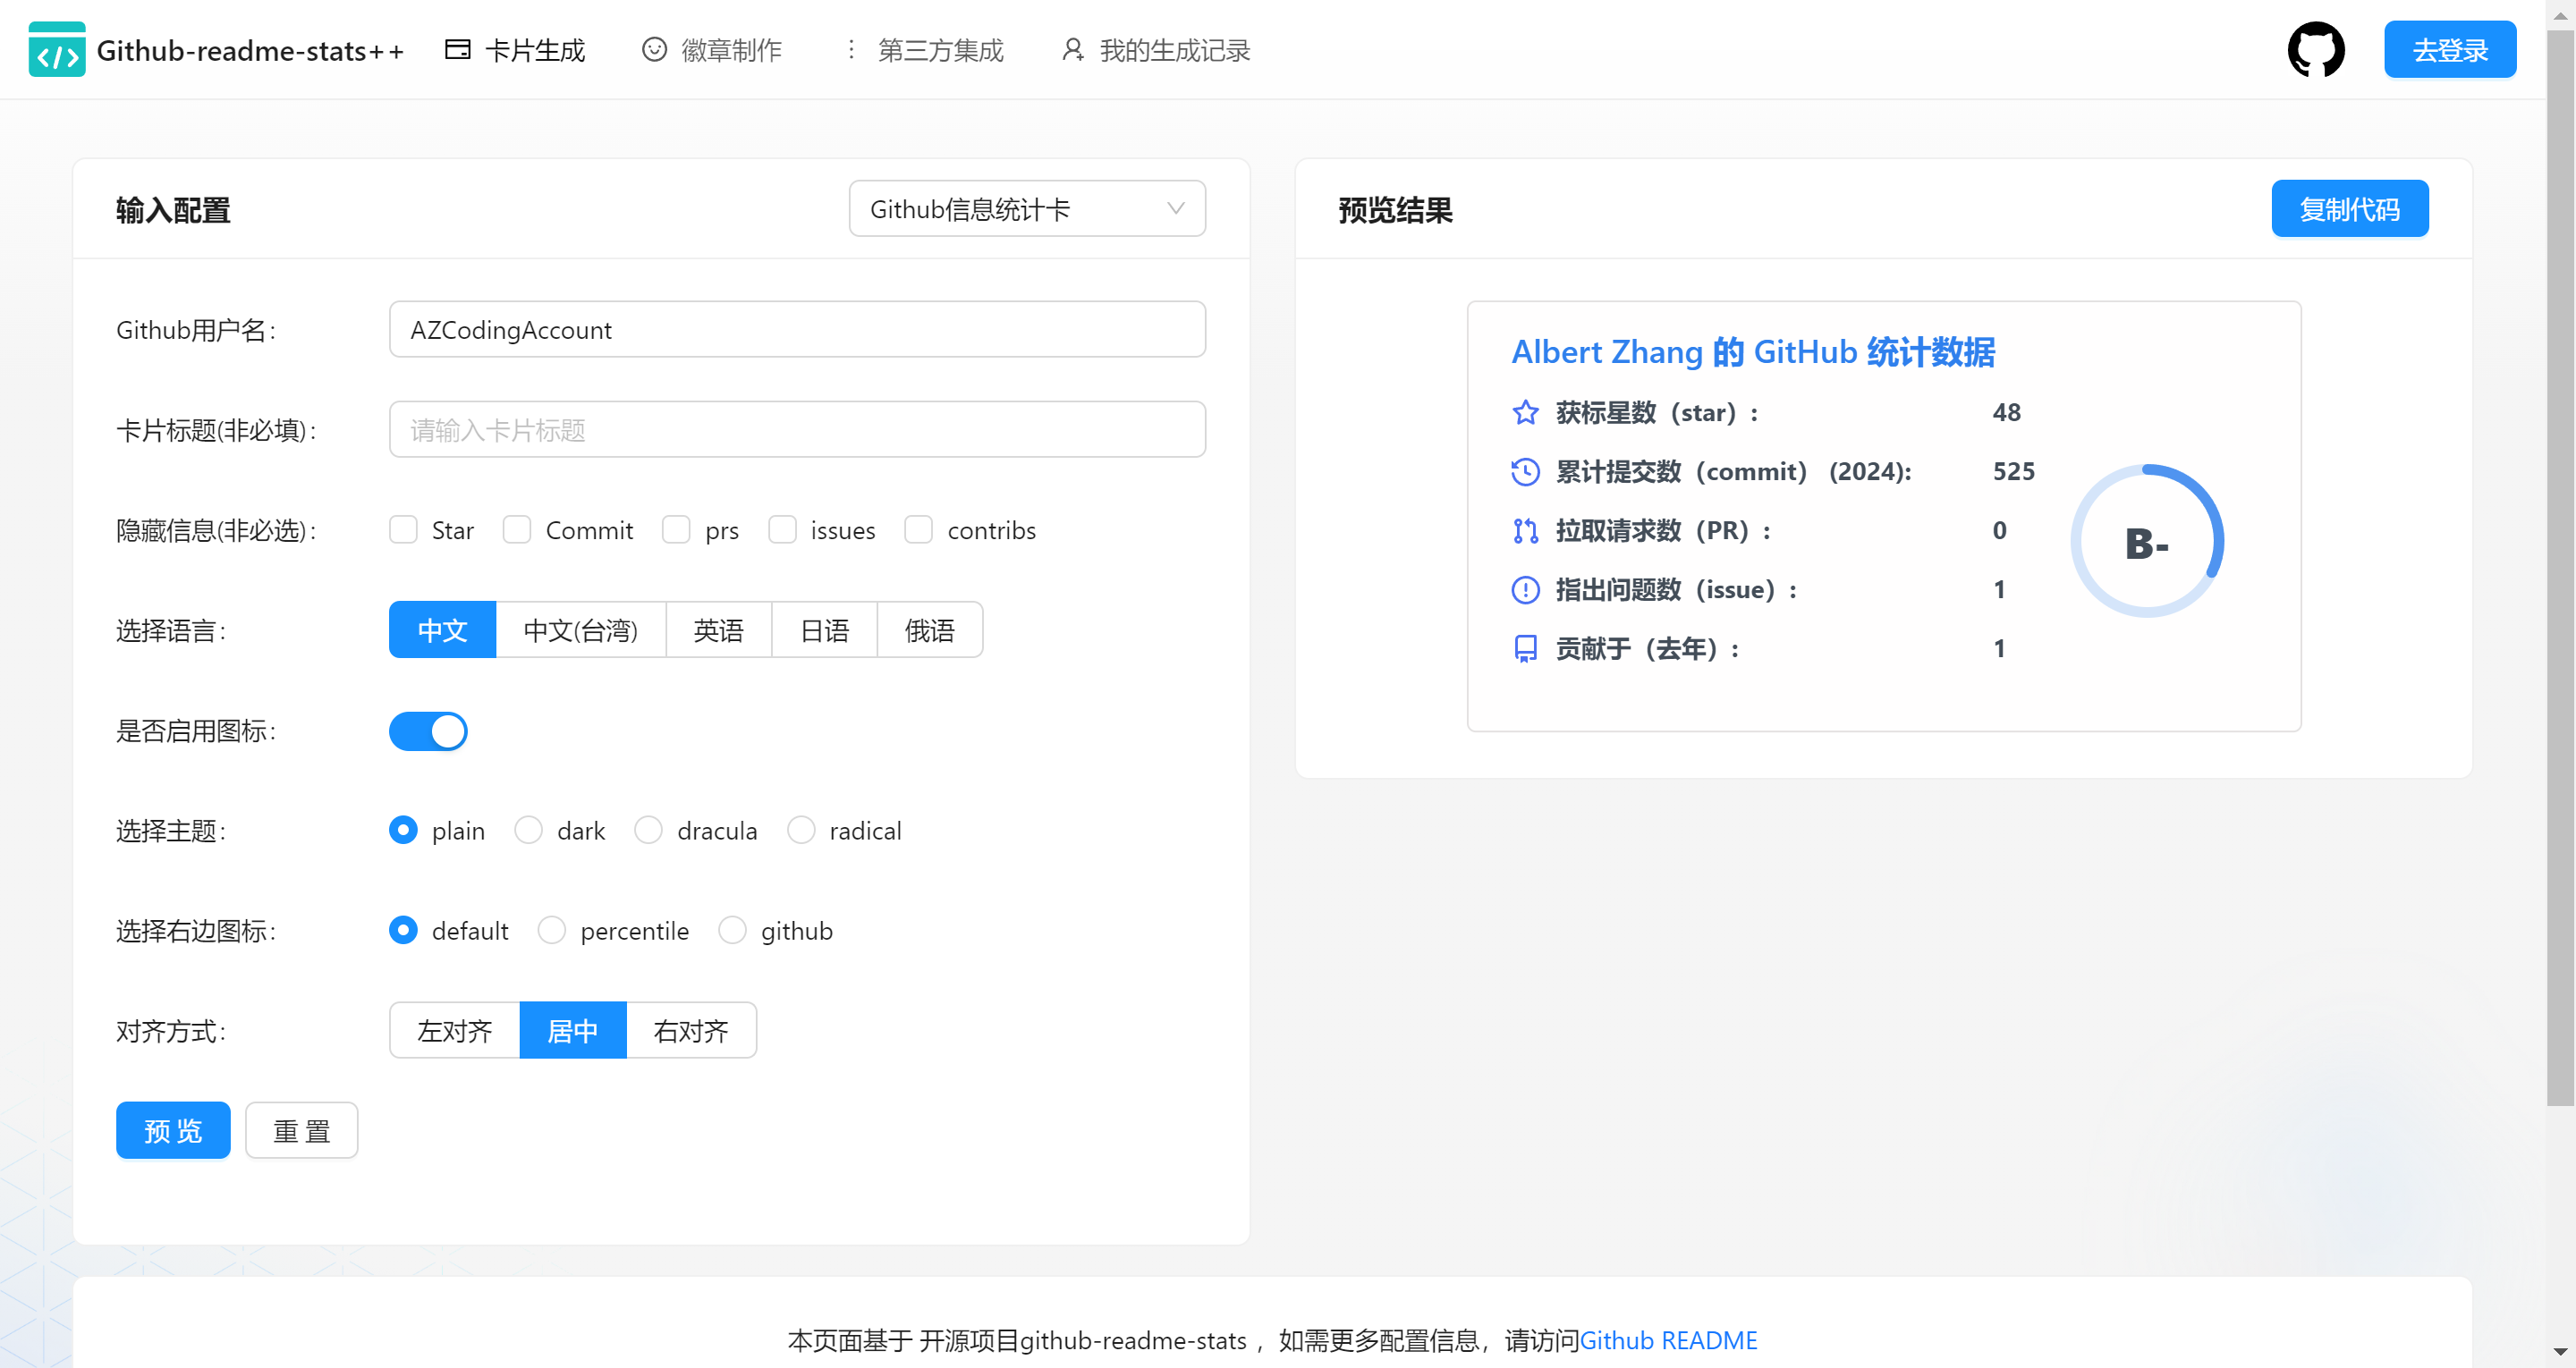
Task: Open the Github README link
Action: (1668, 1340)
